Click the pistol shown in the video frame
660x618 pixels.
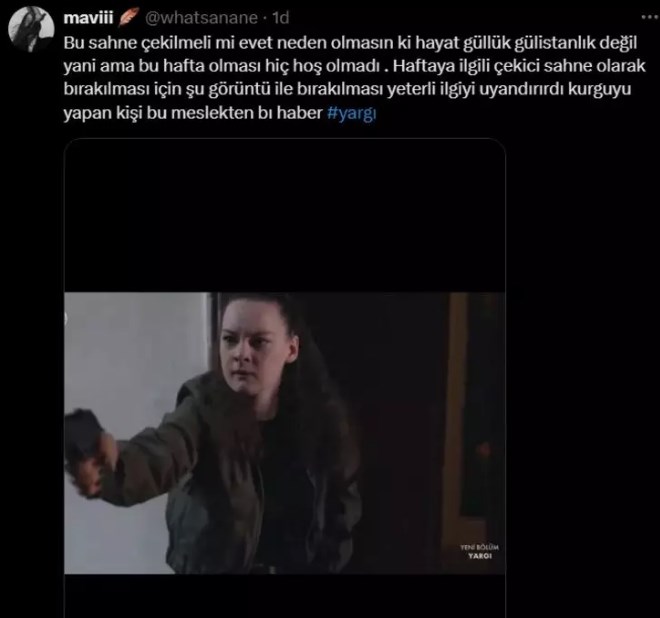pos(83,442)
